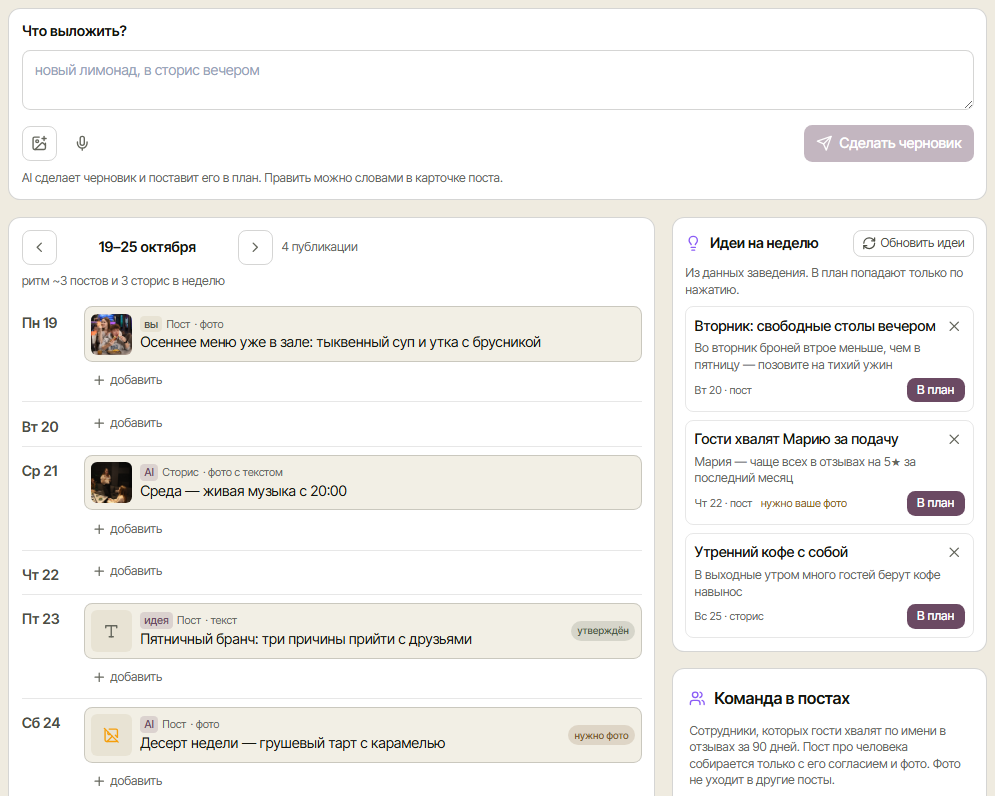Dismiss the 'Вторник: свободные столы вечером' idea
The height and width of the screenshot is (796, 995).
954,326
